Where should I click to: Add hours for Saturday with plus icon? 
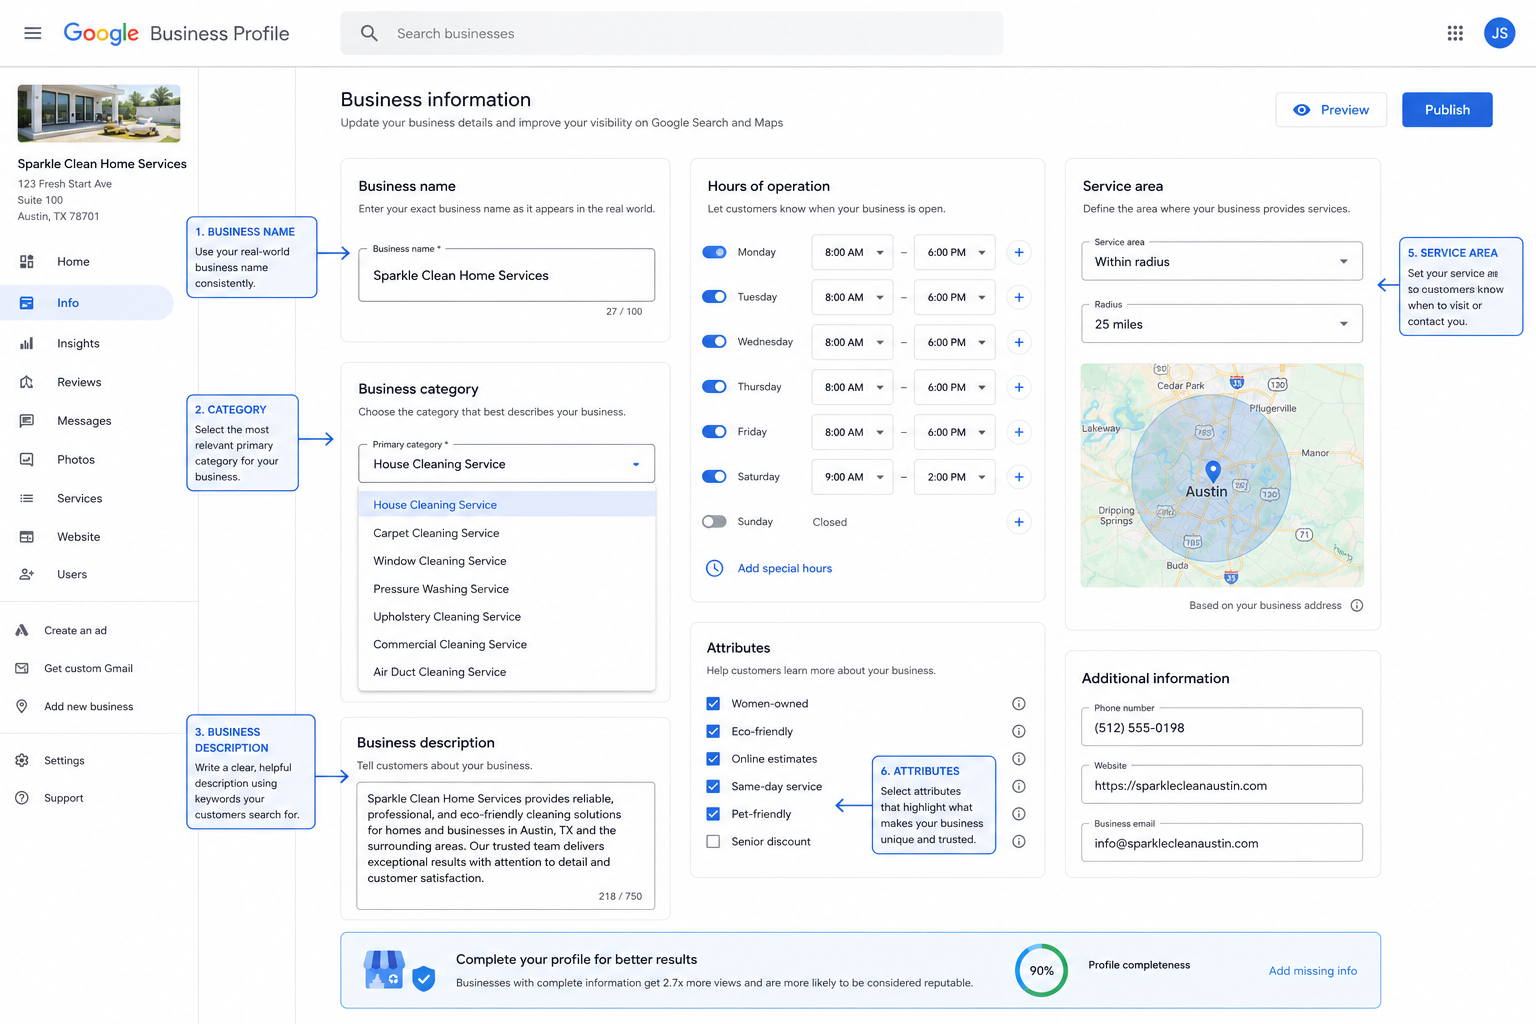coord(1019,477)
